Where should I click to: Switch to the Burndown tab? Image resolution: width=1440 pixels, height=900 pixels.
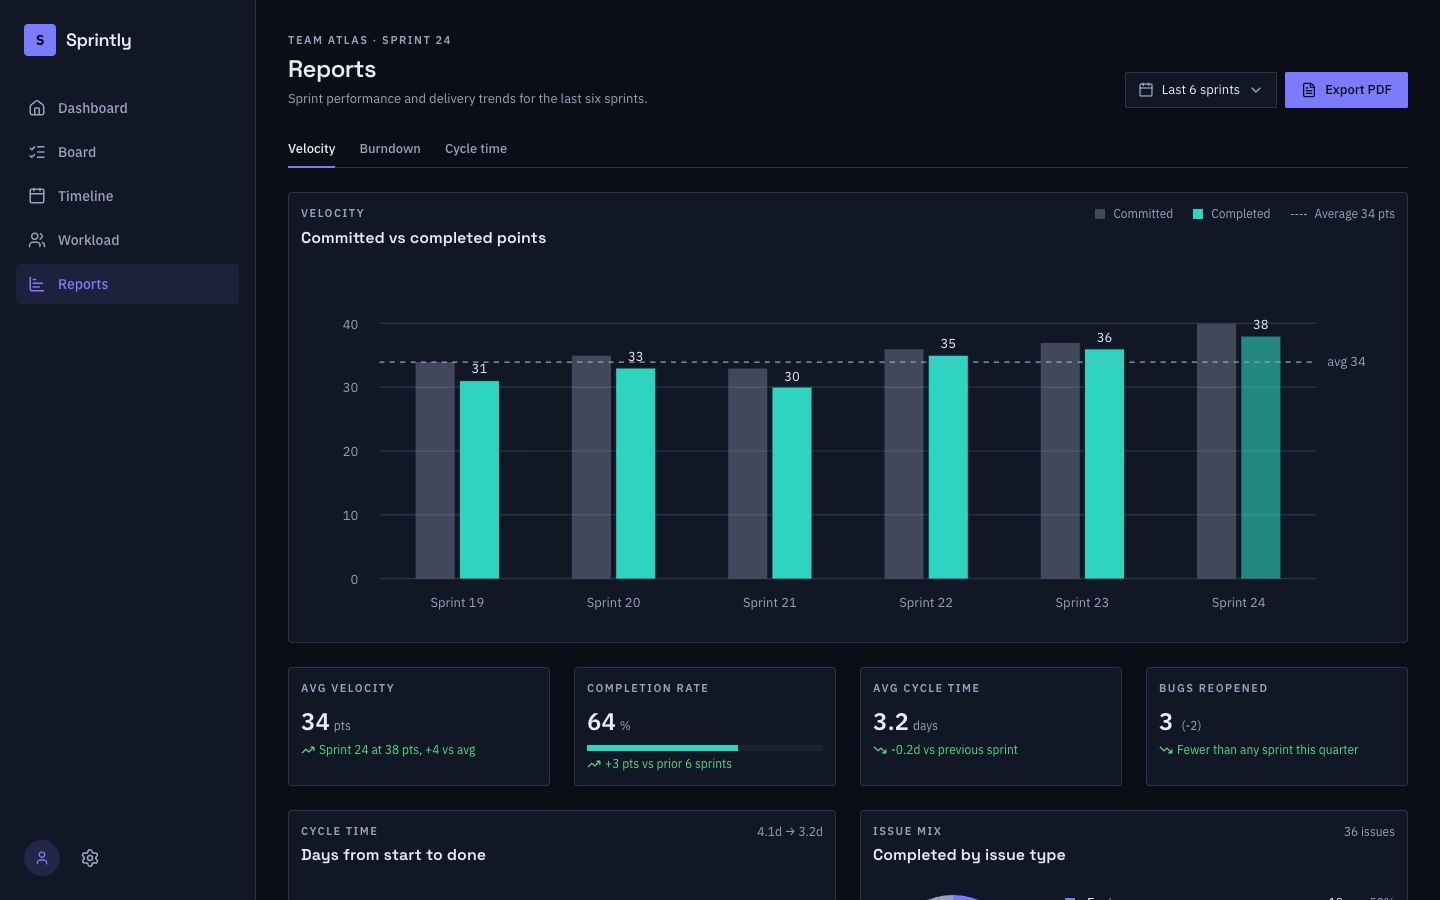[390, 149]
